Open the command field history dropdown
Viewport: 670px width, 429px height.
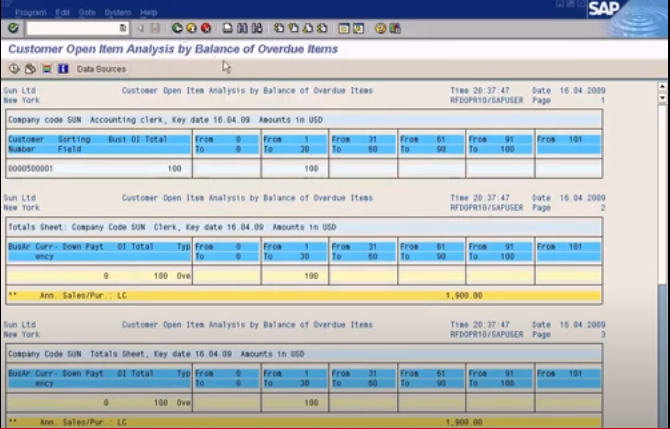(x=123, y=28)
